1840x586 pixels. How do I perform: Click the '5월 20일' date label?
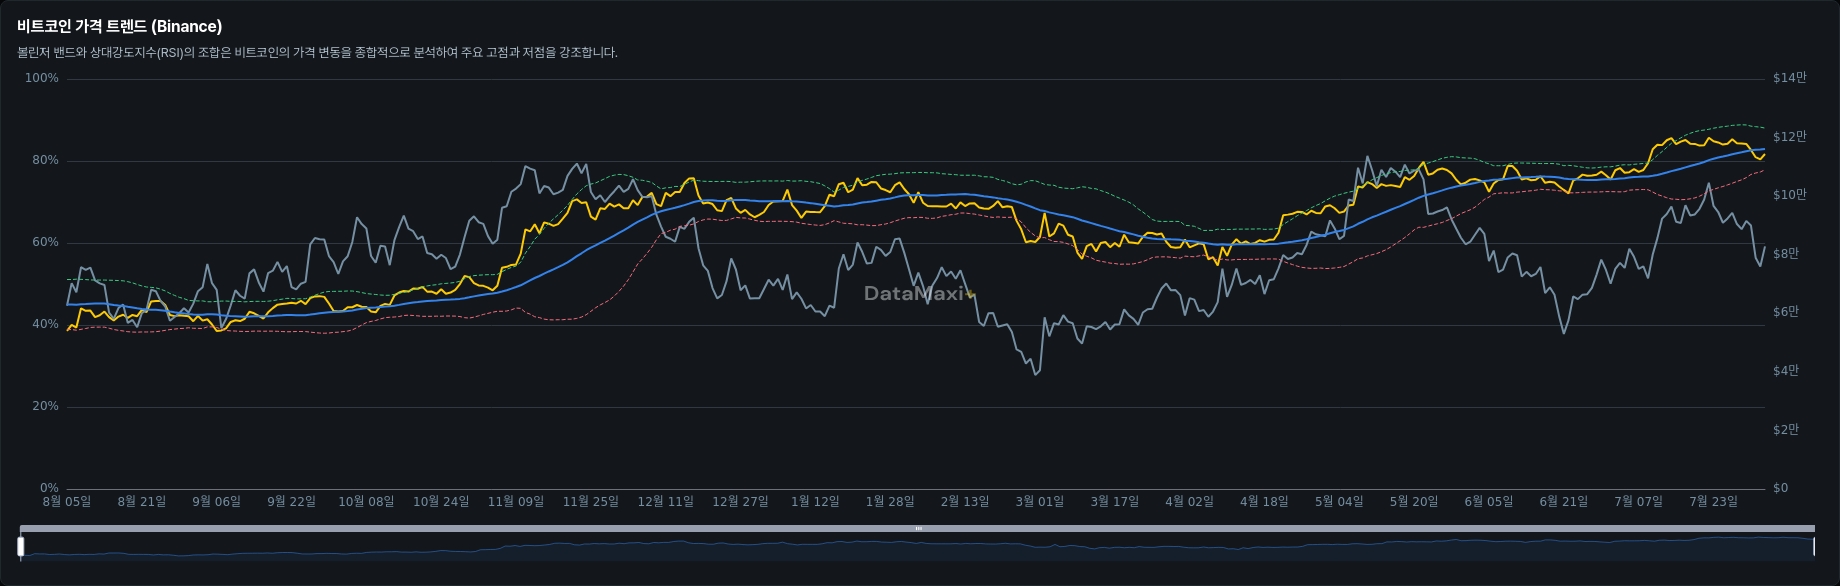(1414, 502)
